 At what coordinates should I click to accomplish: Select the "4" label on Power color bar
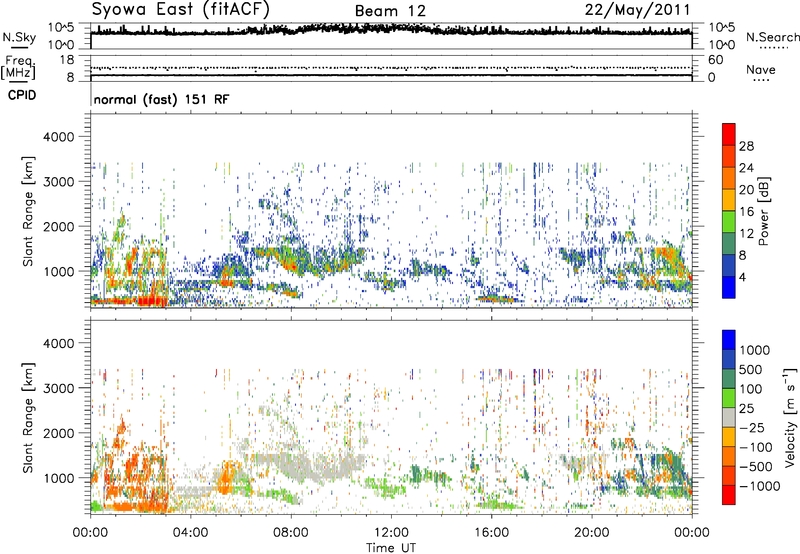pyautogui.click(x=742, y=277)
